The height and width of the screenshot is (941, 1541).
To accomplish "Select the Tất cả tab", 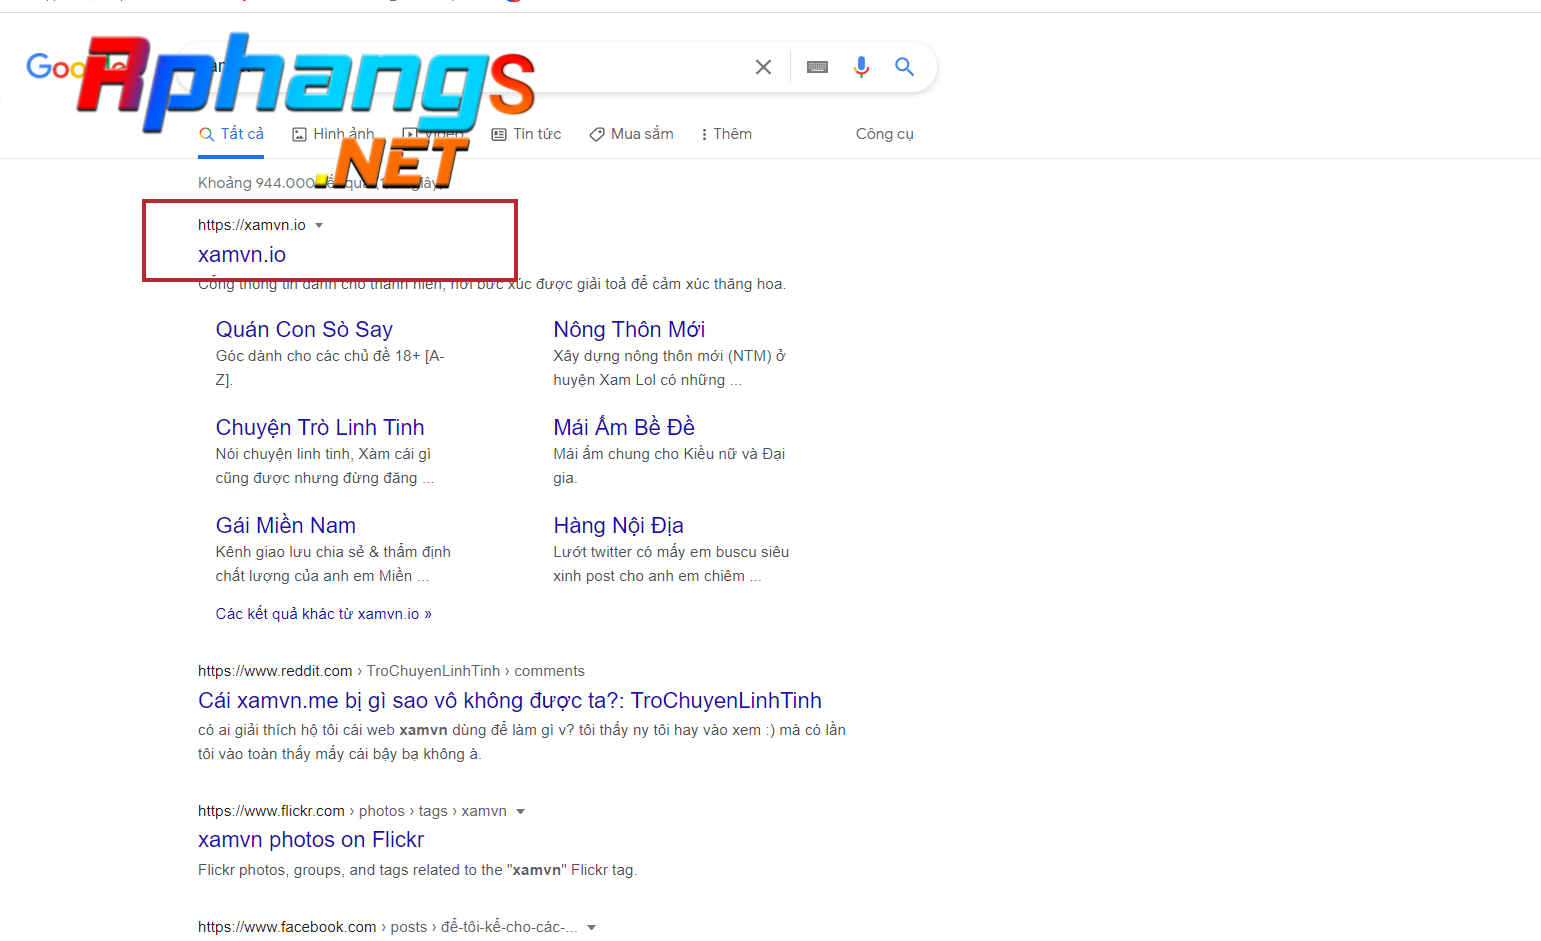I will pos(231,134).
